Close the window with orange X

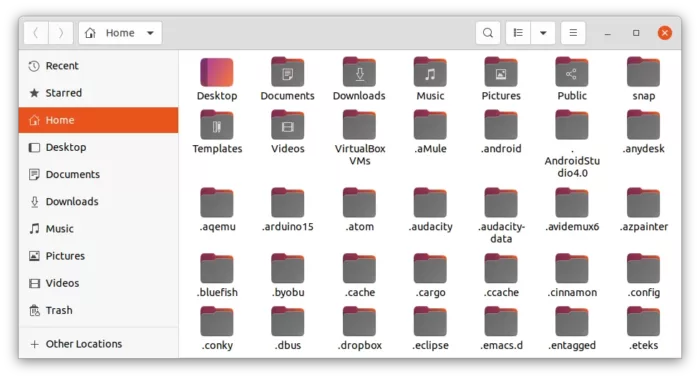(x=665, y=33)
